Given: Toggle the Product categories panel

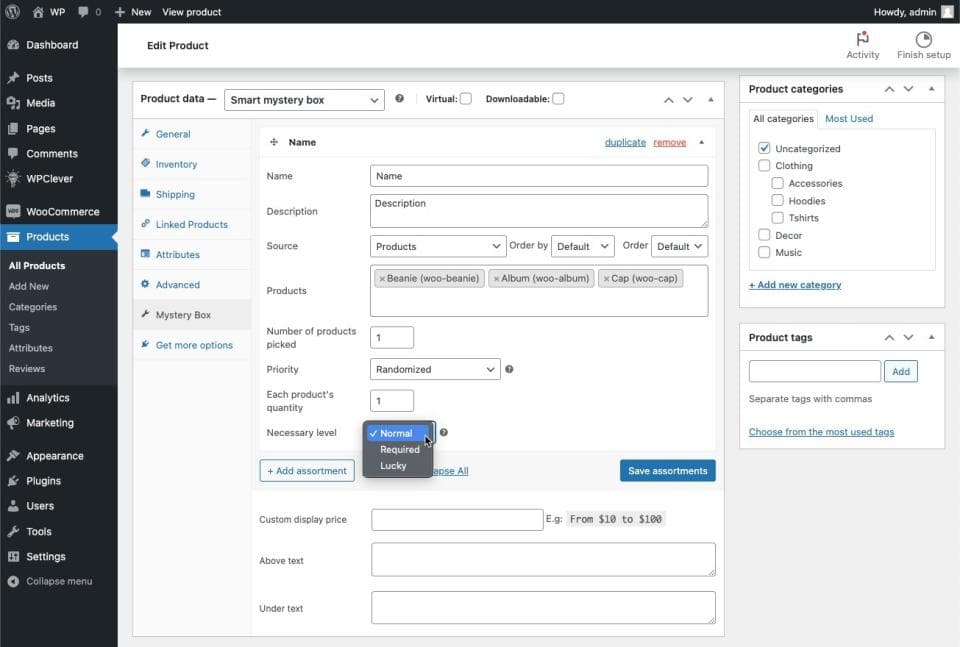Looking at the screenshot, I should [931, 89].
